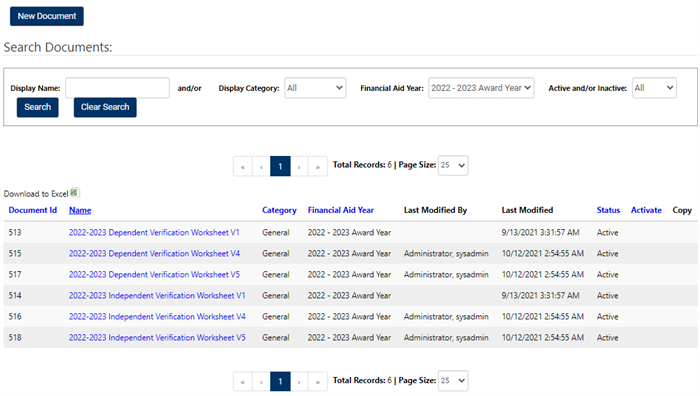Click Last Modified By column header
Image resolution: width=700 pixels, height=396 pixels.
tap(435, 210)
